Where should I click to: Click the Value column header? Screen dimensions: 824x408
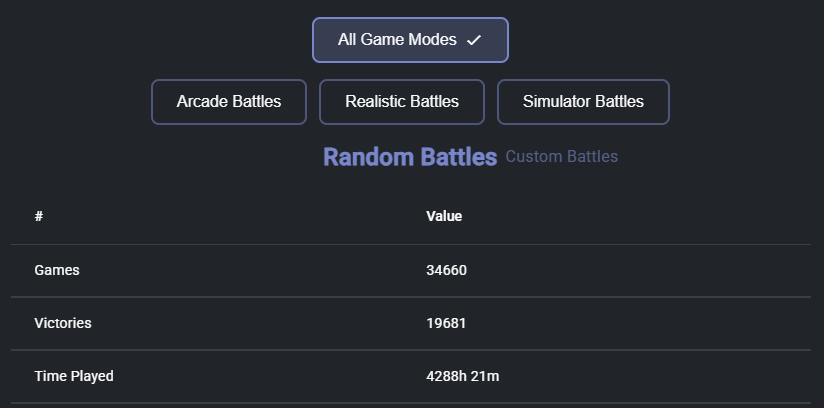444,216
